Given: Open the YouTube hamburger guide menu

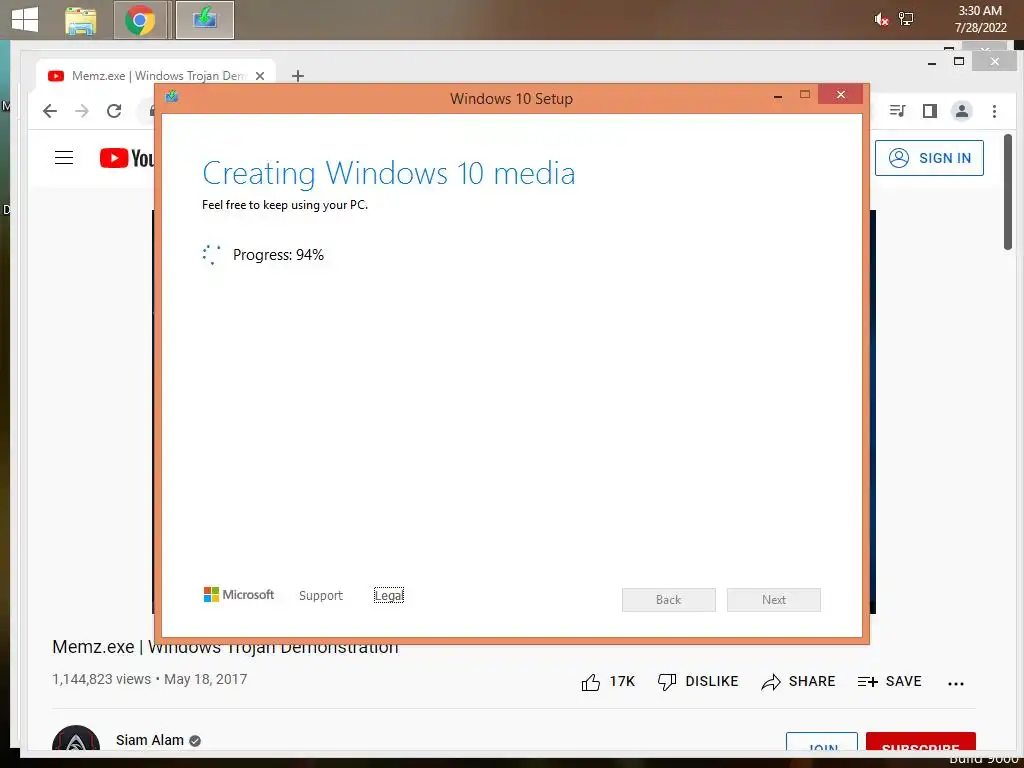Looking at the screenshot, I should (x=64, y=157).
